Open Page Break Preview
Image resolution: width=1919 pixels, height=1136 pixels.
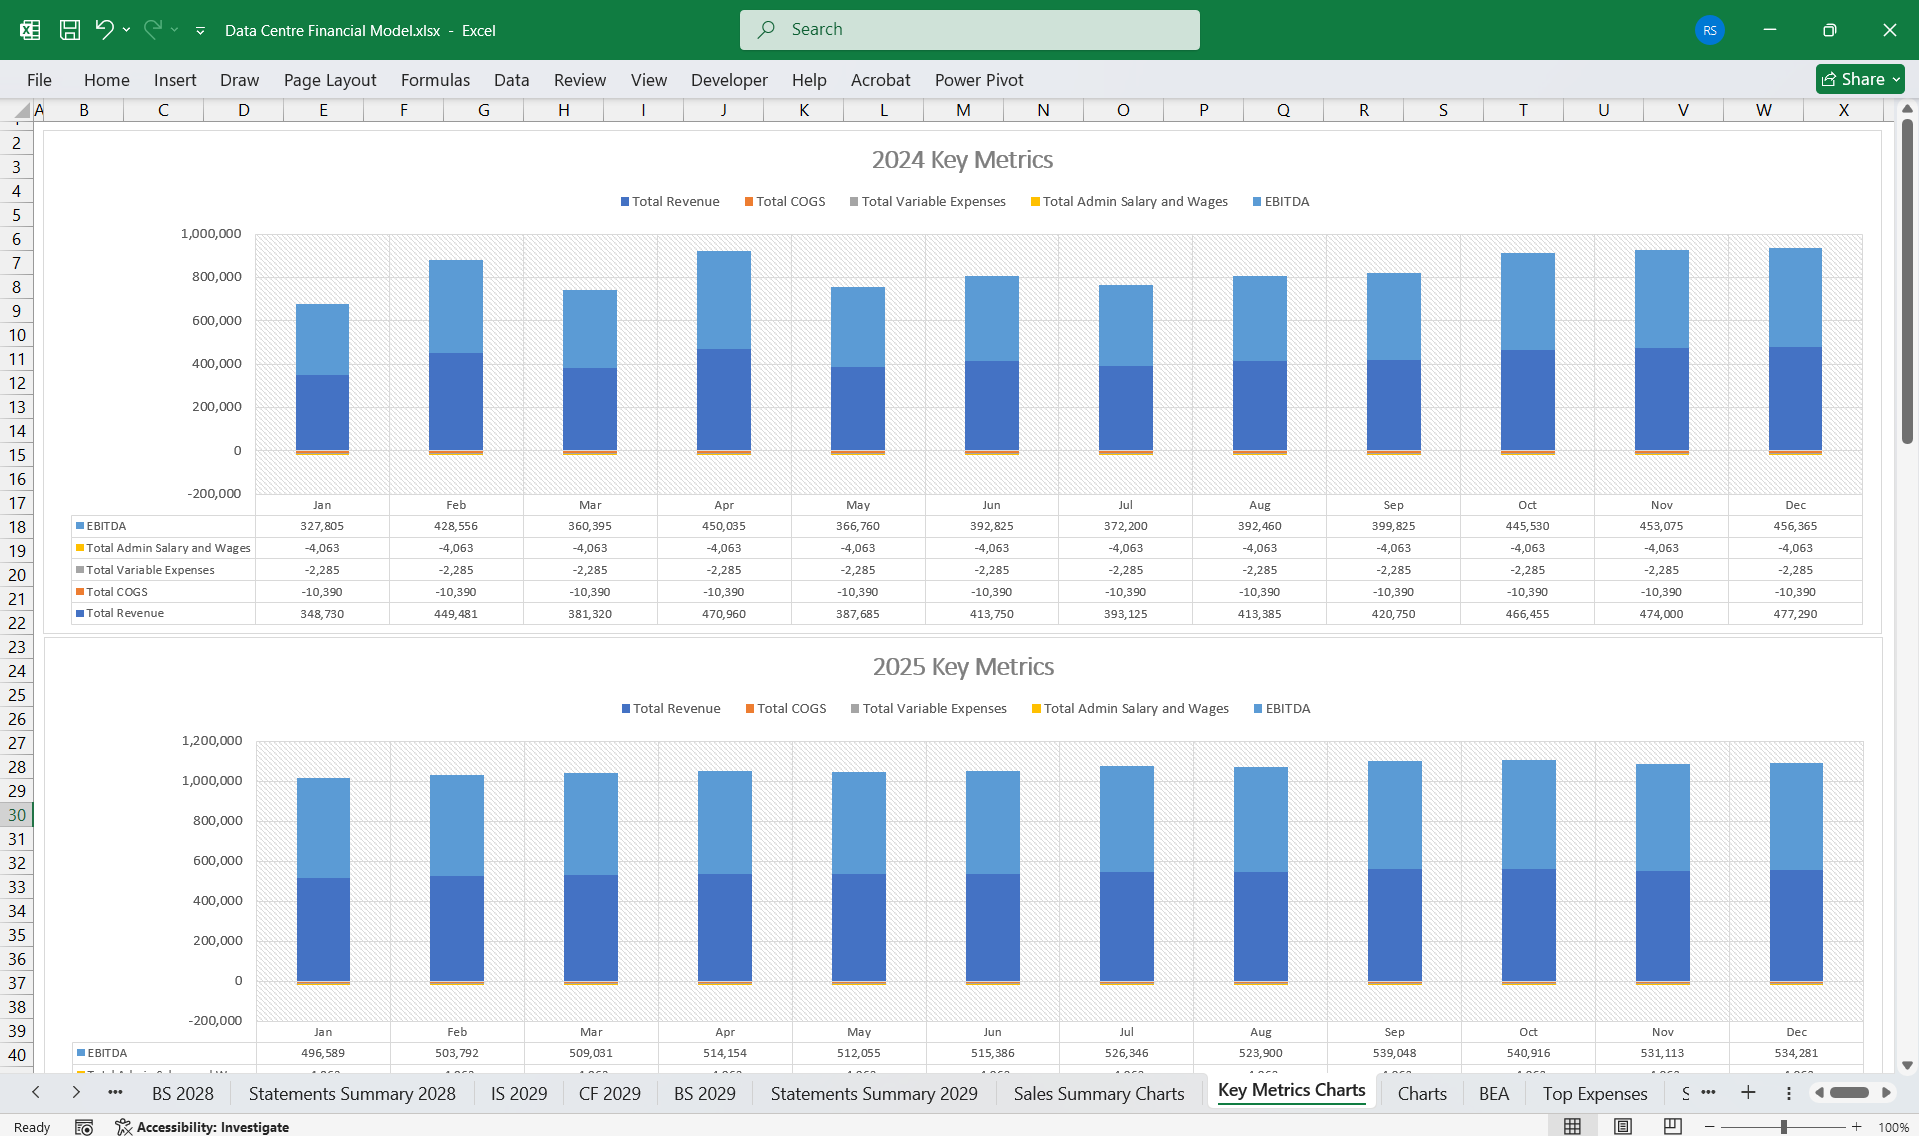(1671, 1125)
